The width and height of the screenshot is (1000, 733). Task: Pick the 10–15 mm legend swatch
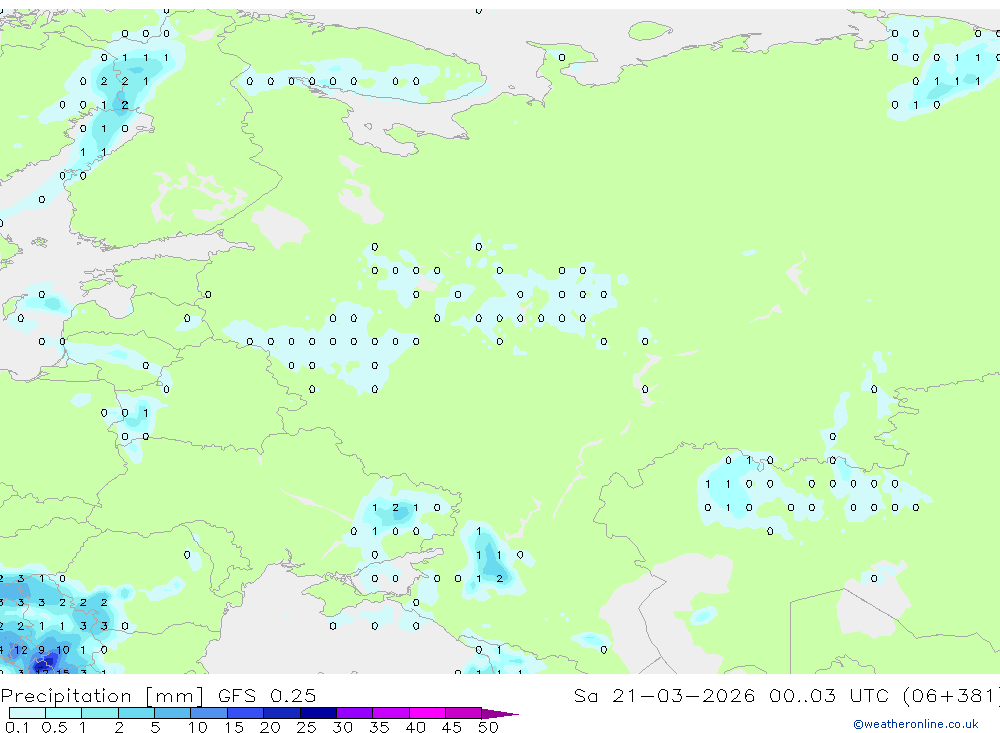pos(209,713)
